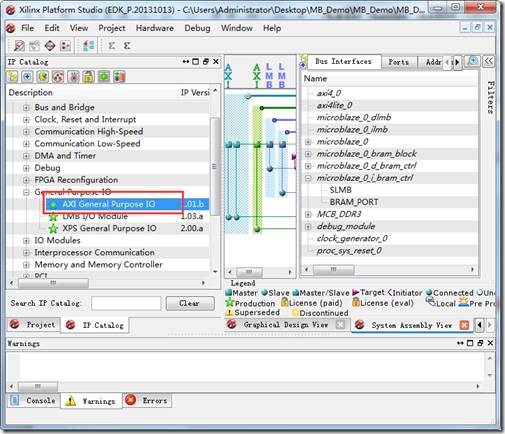The height and width of the screenshot is (434, 505).
Task: Click the diamond-shaped toolbar icon
Action: pos(50,45)
